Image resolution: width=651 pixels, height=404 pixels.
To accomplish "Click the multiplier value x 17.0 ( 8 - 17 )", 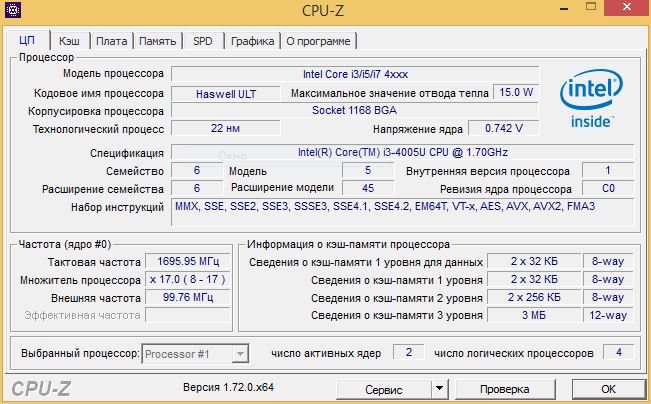I will click(188, 279).
